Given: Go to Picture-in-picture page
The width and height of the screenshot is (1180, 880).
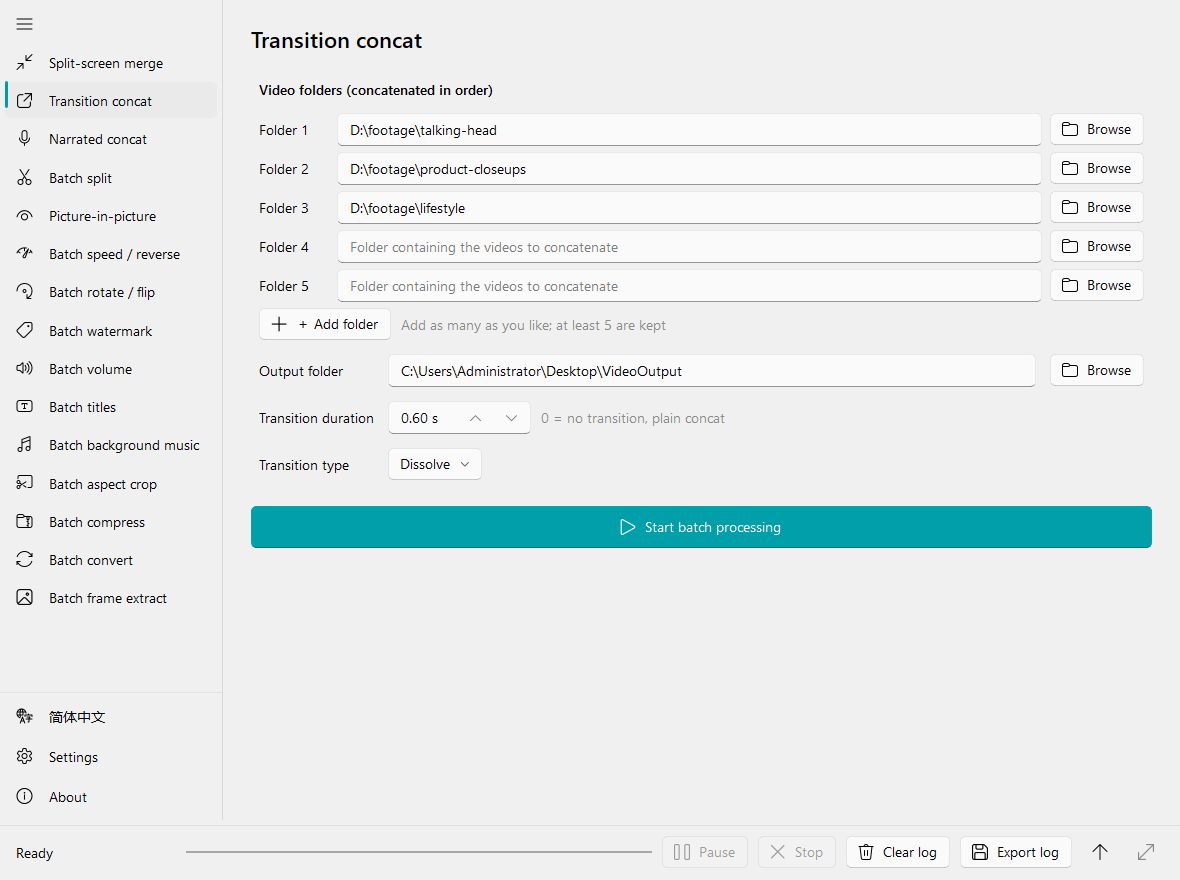Looking at the screenshot, I should [x=111, y=216].
